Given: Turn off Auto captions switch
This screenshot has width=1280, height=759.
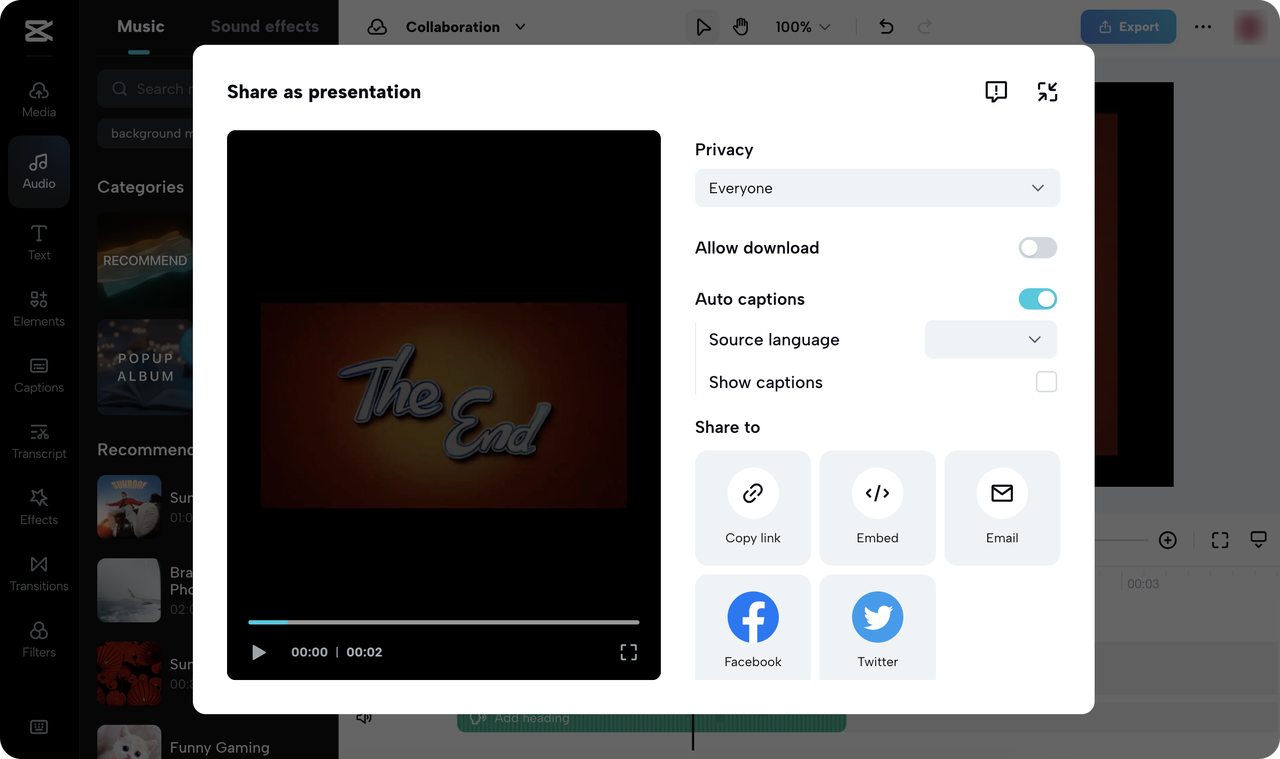Looking at the screenshot, I should click(1038, 299).
